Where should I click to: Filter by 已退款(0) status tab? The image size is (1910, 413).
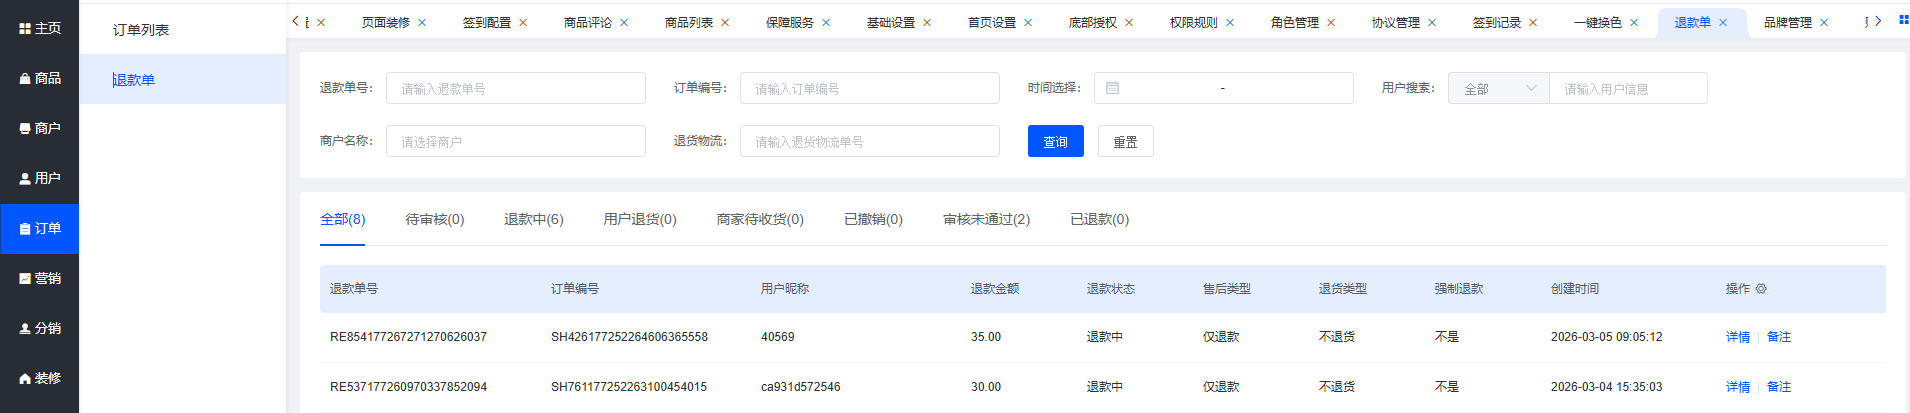click(1099, 219)
